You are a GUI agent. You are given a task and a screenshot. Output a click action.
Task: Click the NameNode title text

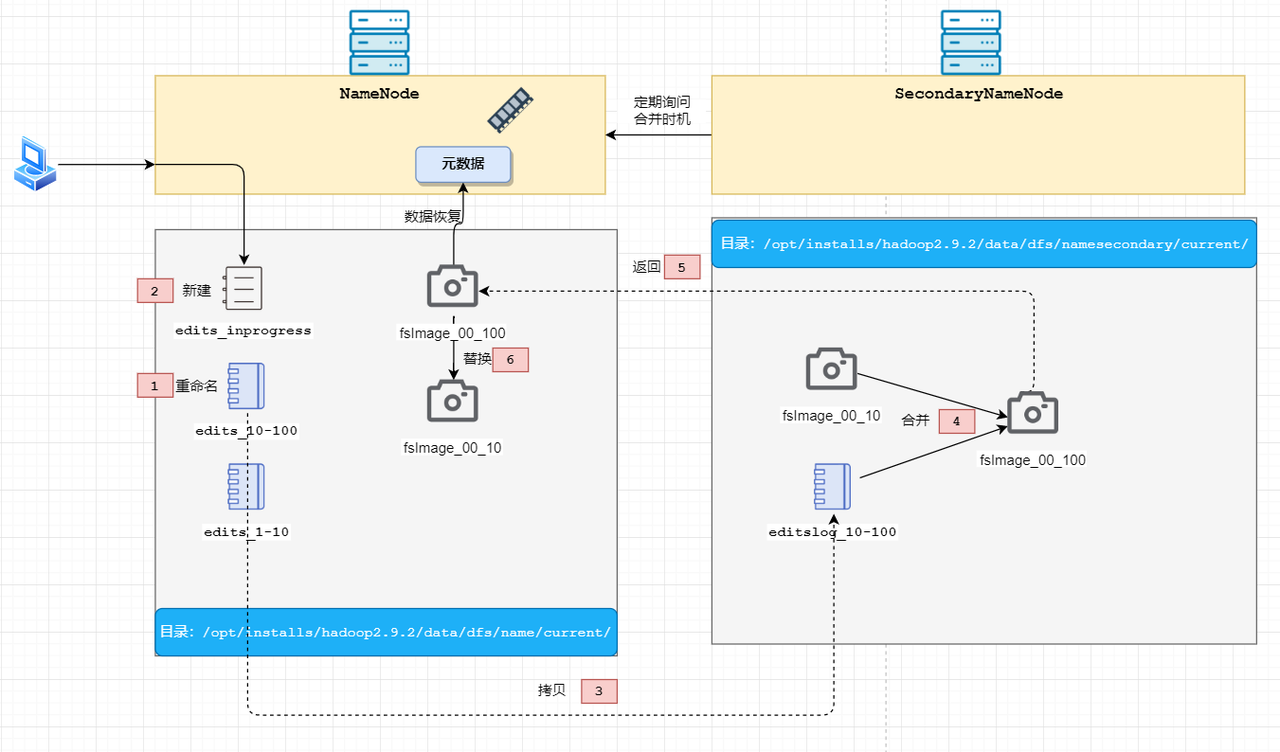[x=379, y=94]
